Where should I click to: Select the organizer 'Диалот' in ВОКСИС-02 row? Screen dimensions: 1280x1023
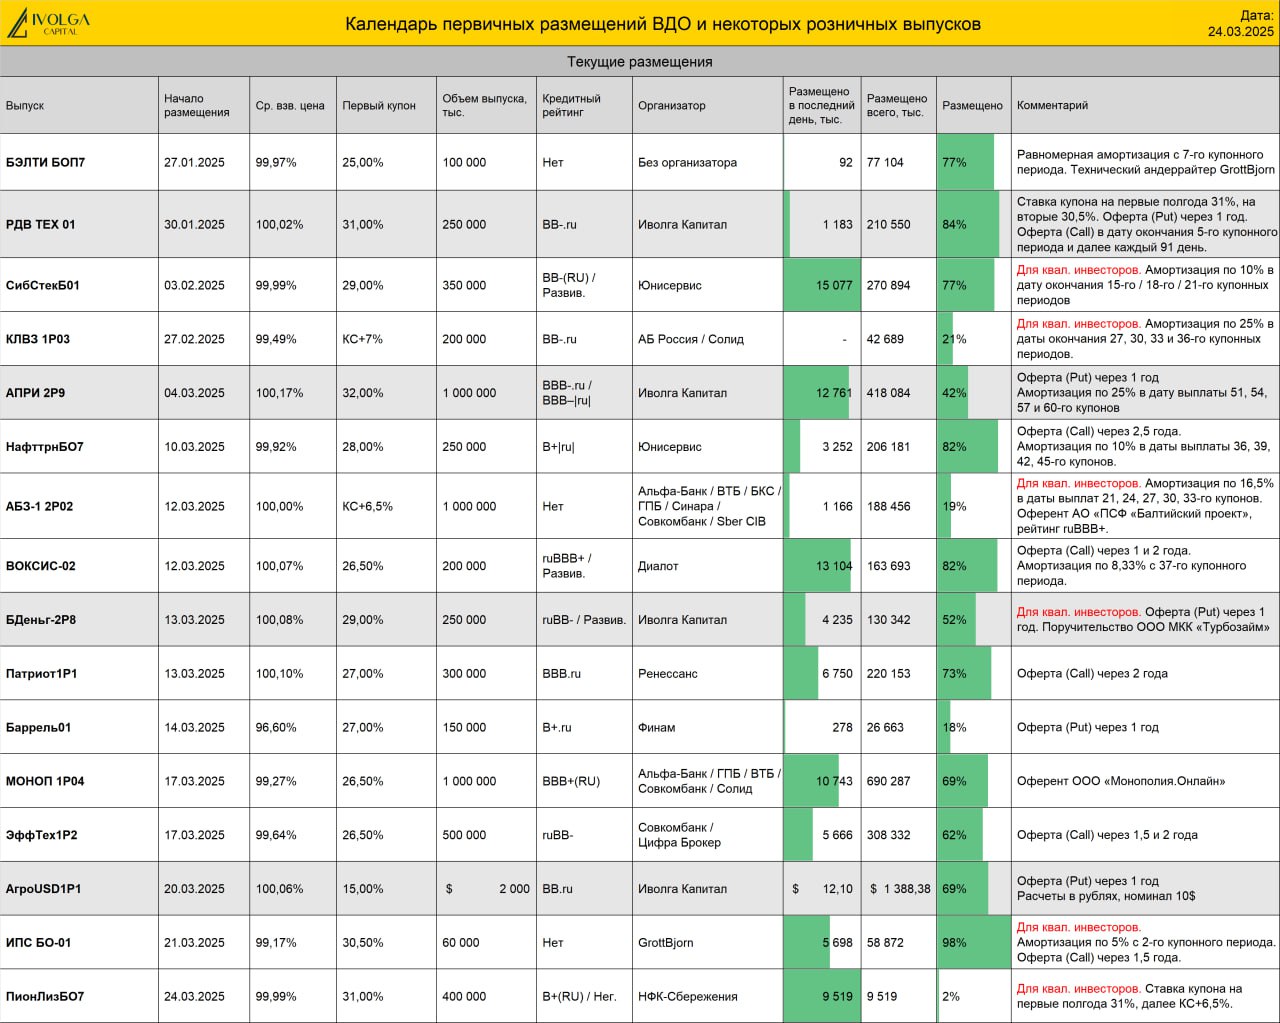[x=658, y=566]
